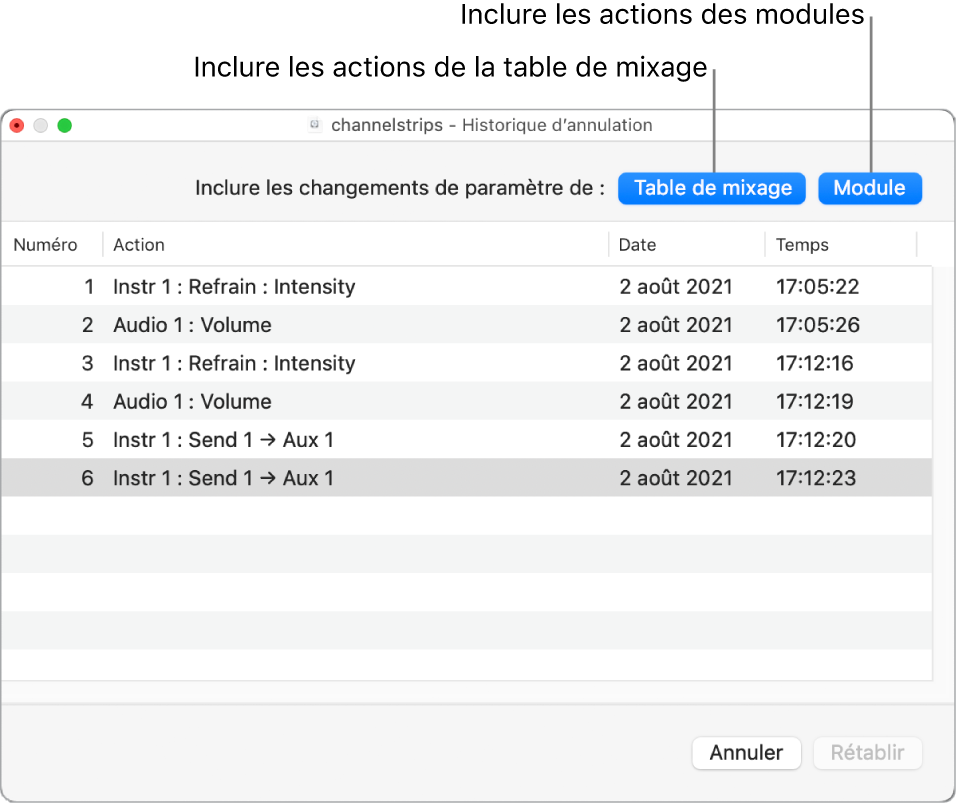
Task: Select the highlighted step 6 entry
Action: 300,478
